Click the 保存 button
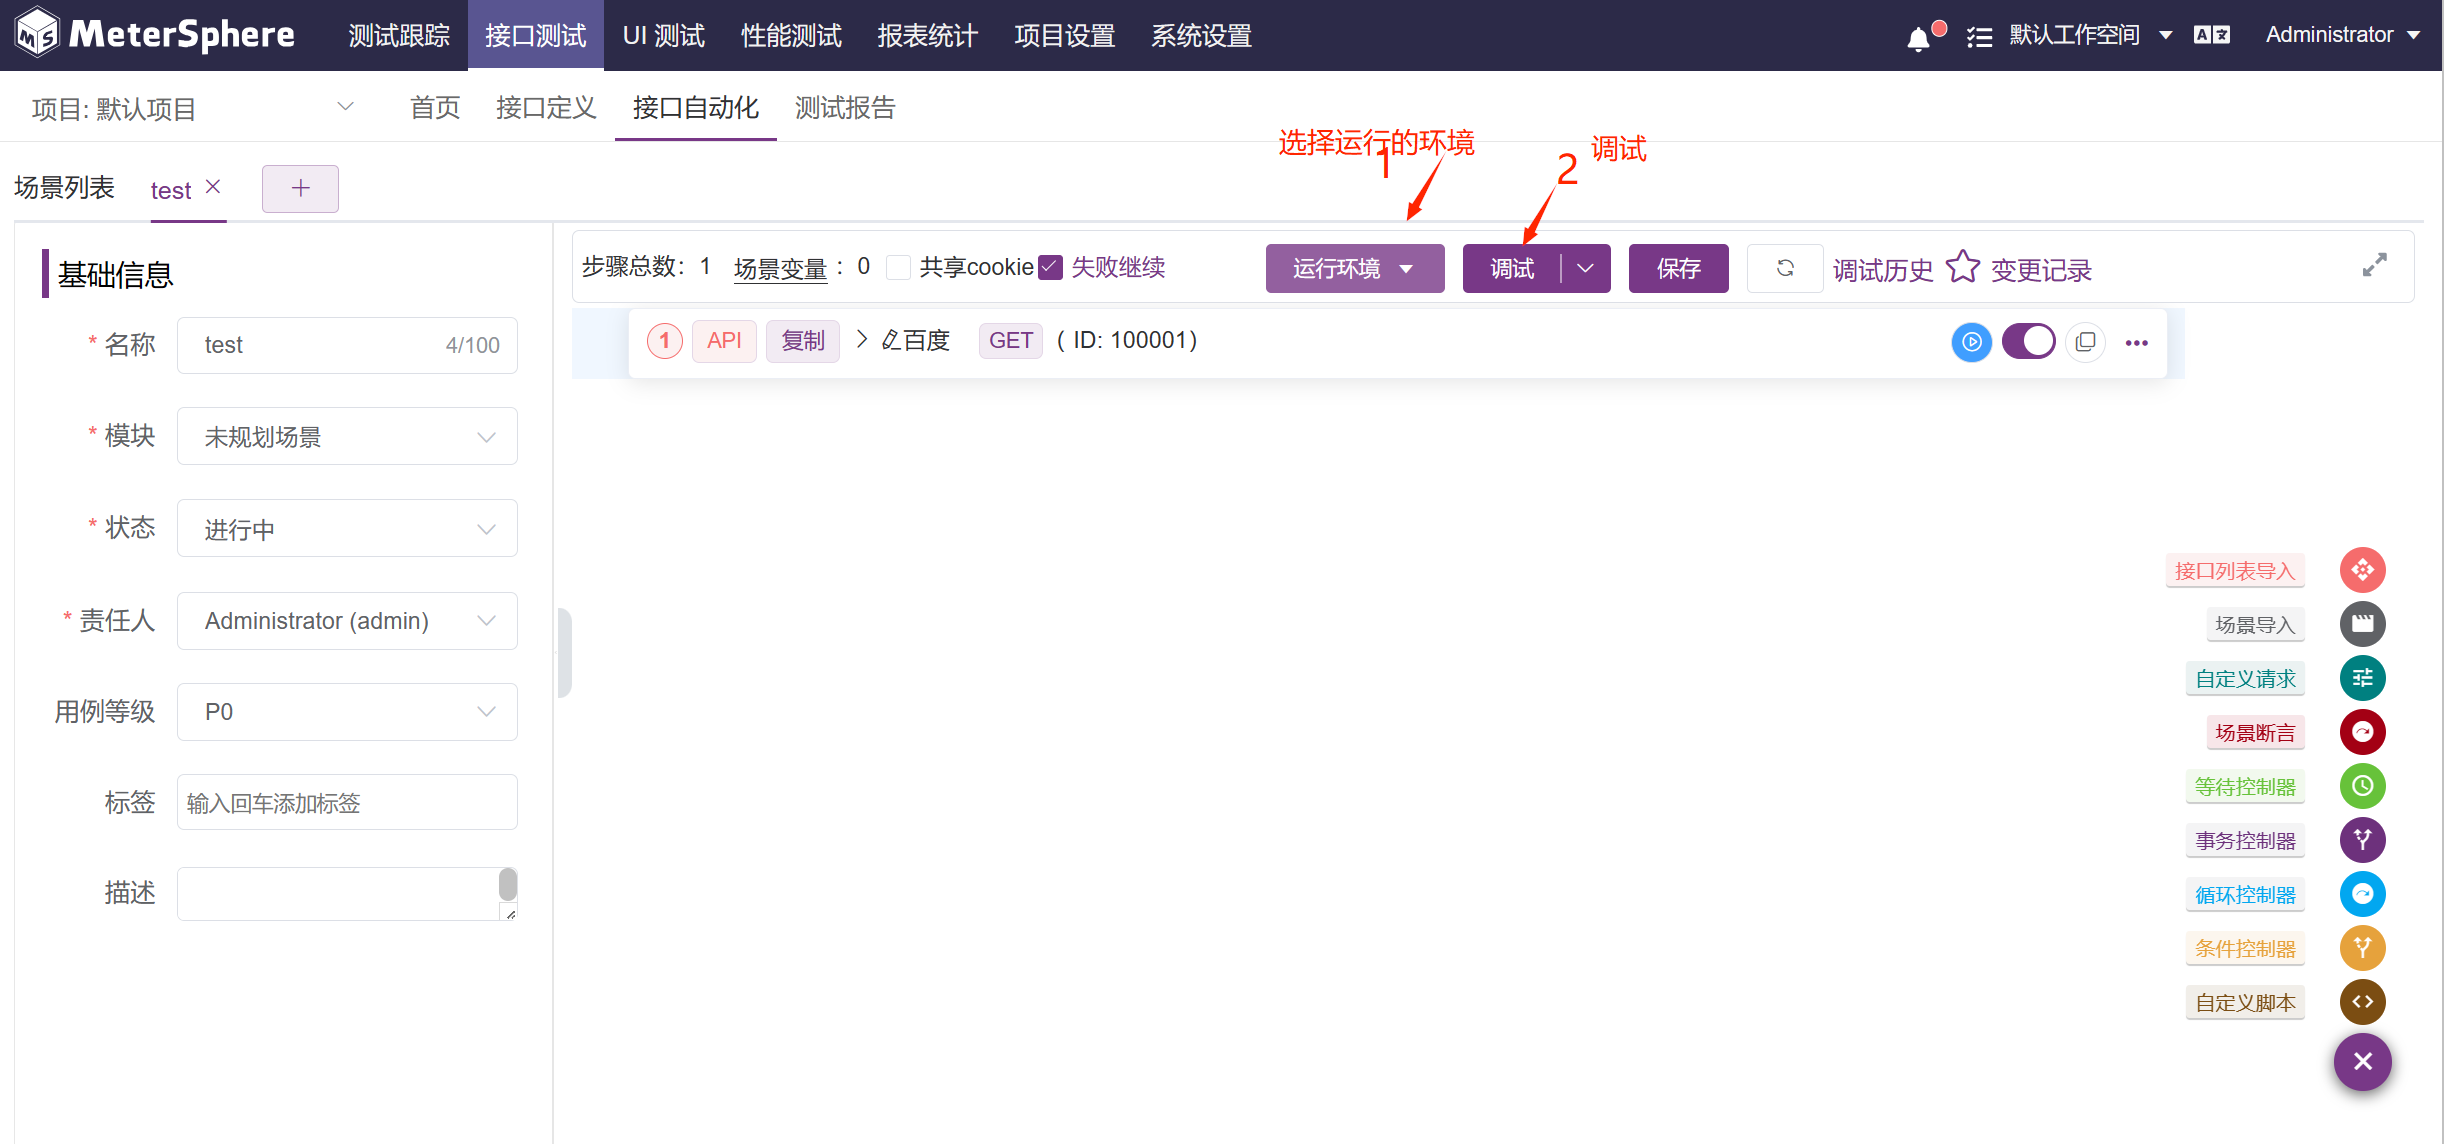This screenshot has width=2444, height=1144. click(x=1678, y=268)
